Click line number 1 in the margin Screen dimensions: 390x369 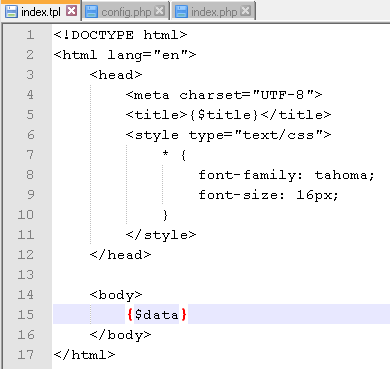(x=30, y=35)
